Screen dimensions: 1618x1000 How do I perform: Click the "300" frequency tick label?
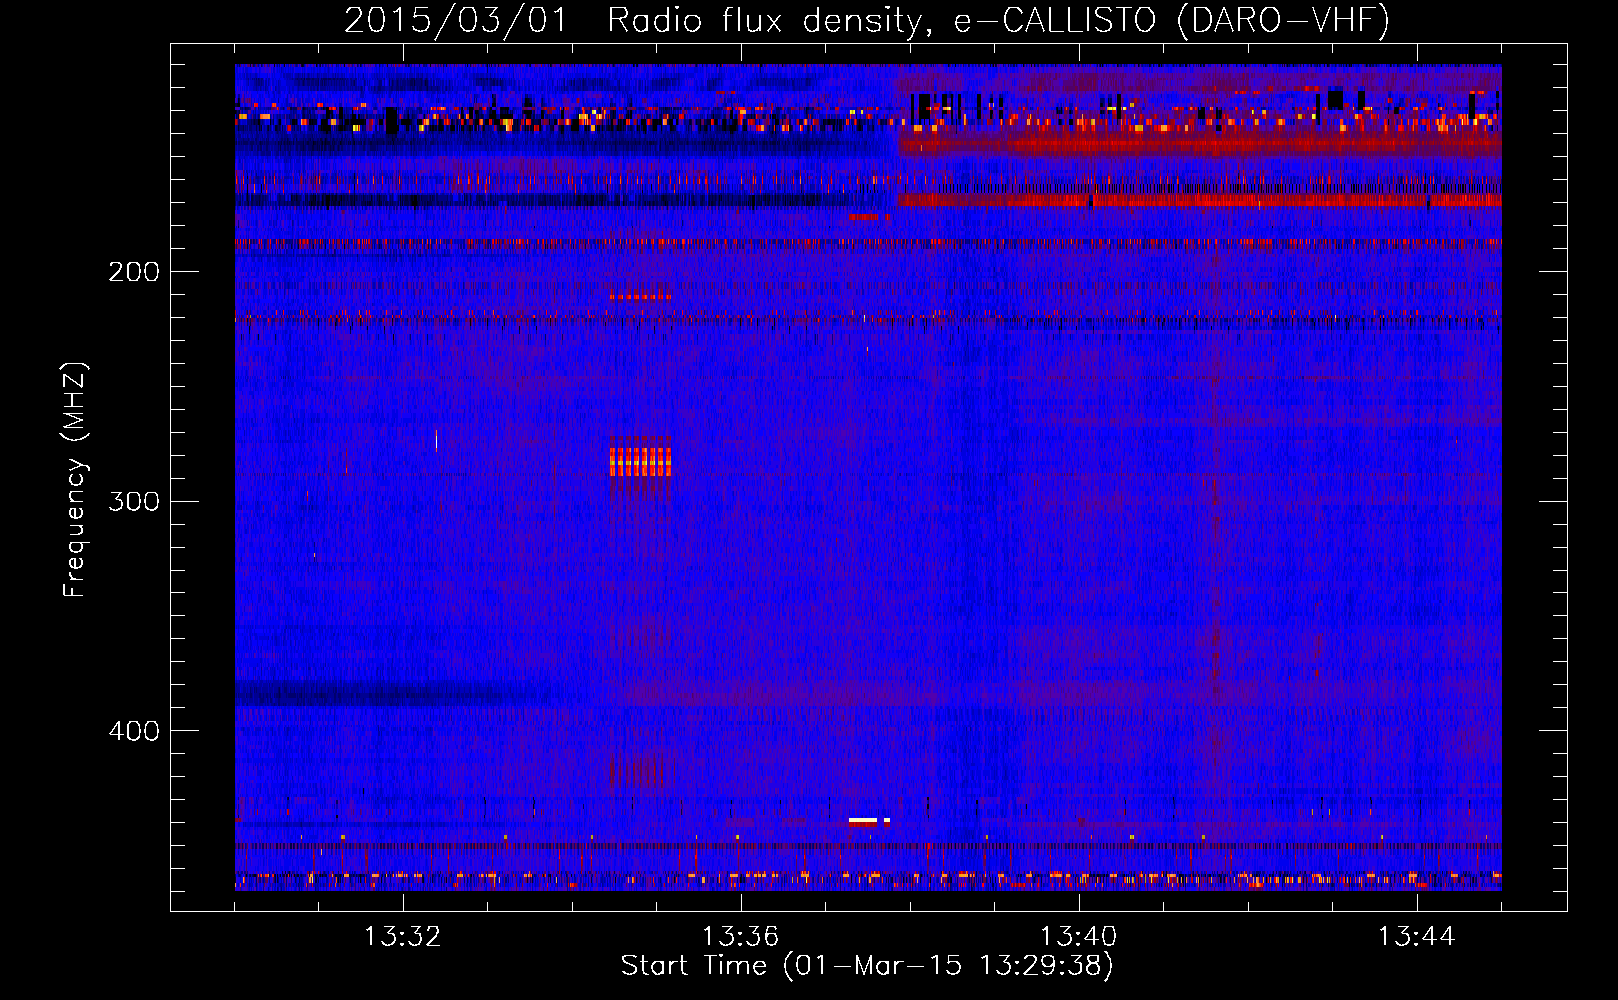[134, 501]
